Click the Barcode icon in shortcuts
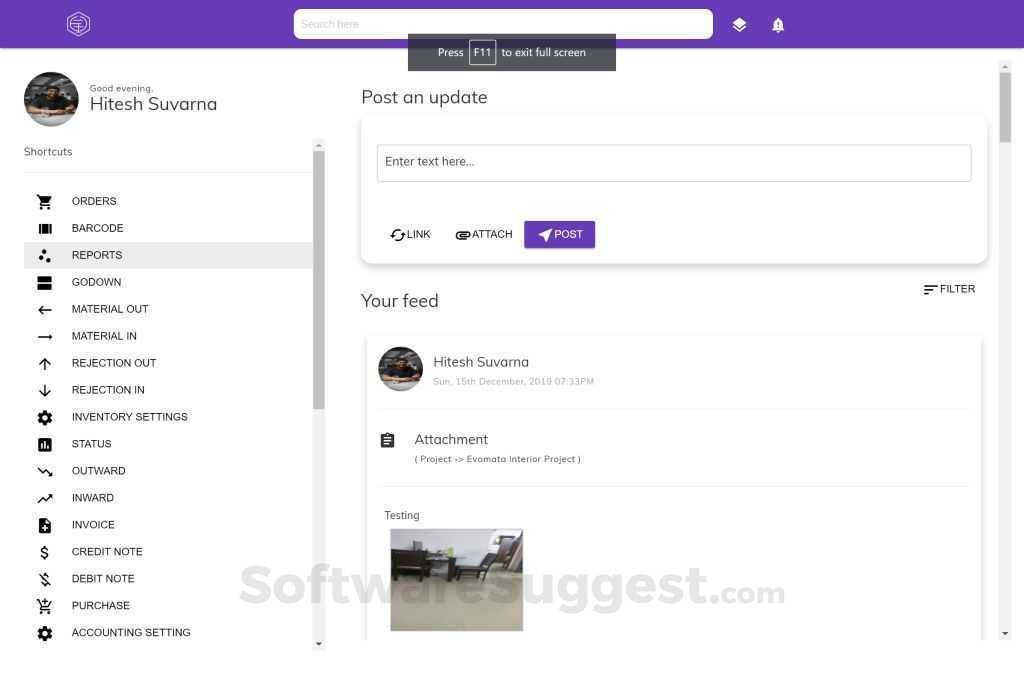The image size is (1024, 683). 45,229
